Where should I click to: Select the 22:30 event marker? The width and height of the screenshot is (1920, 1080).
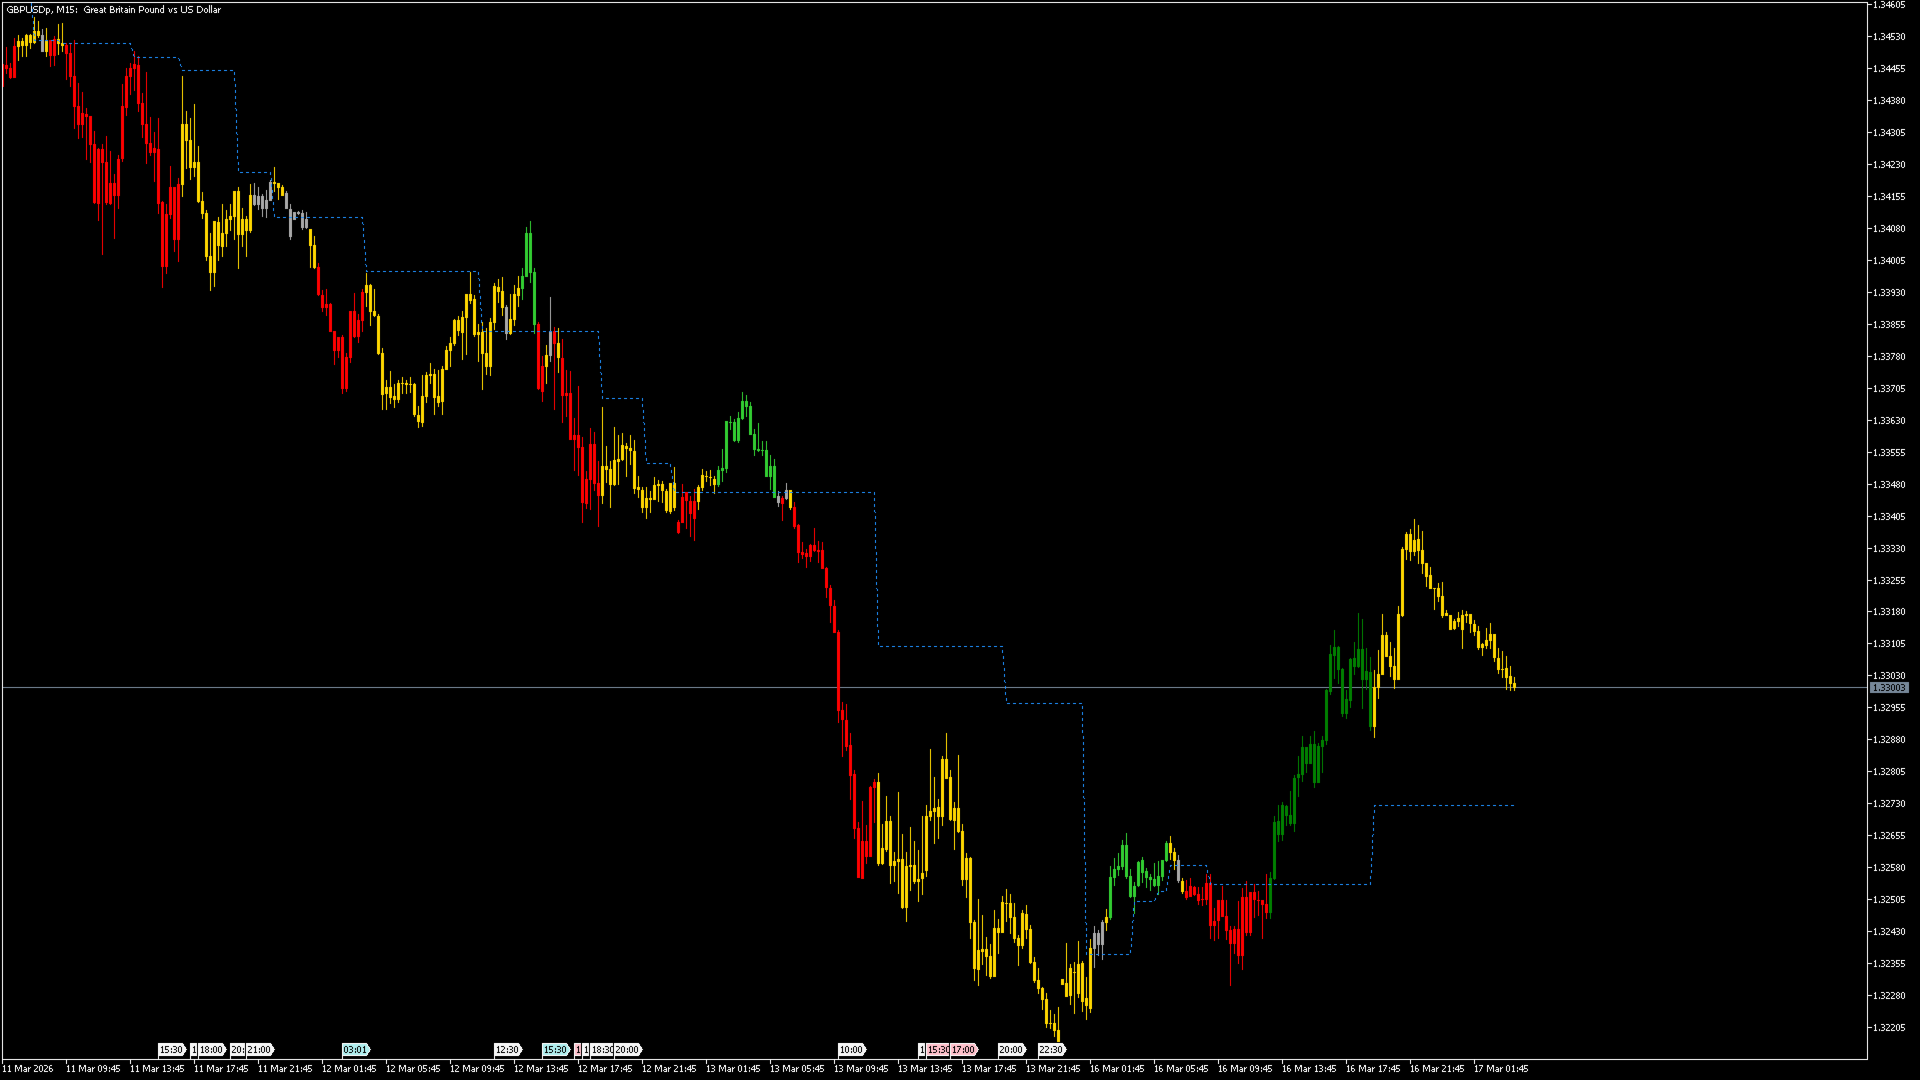pos(1051,1050)
